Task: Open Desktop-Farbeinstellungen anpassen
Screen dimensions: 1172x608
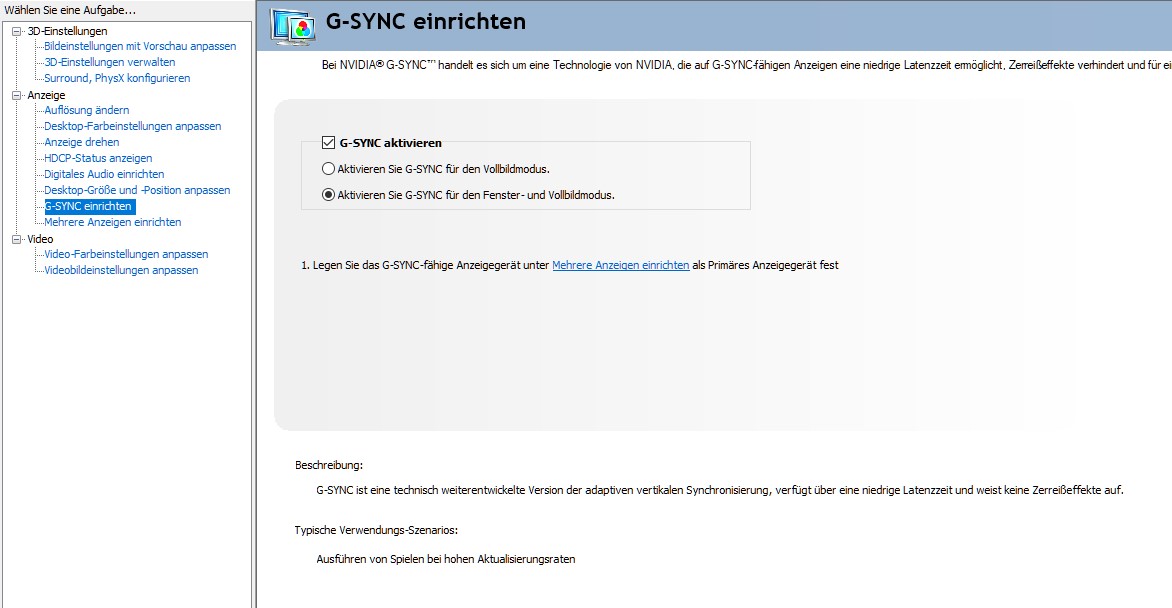Action: tap(132, 126)
